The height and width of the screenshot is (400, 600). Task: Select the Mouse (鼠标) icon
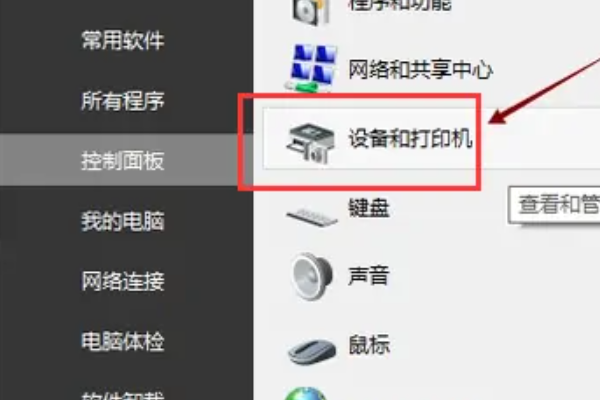tap(312, 351)
